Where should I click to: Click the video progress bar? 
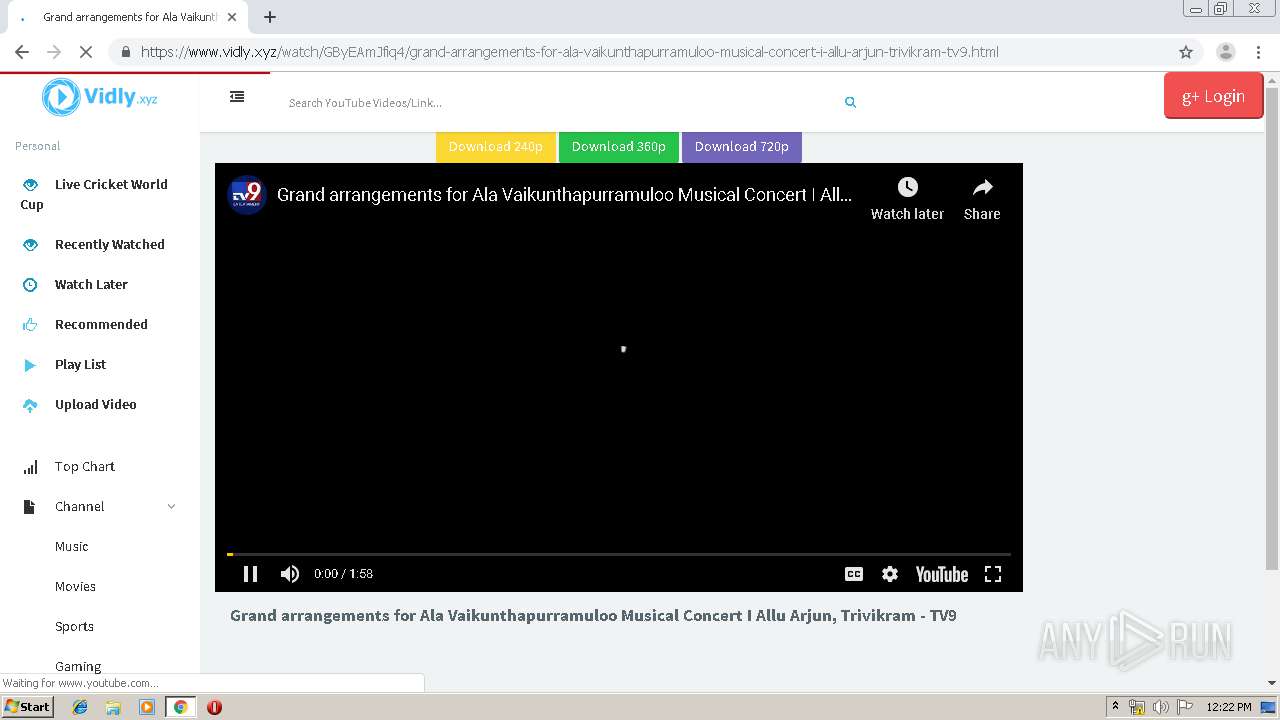coord(619,554)
